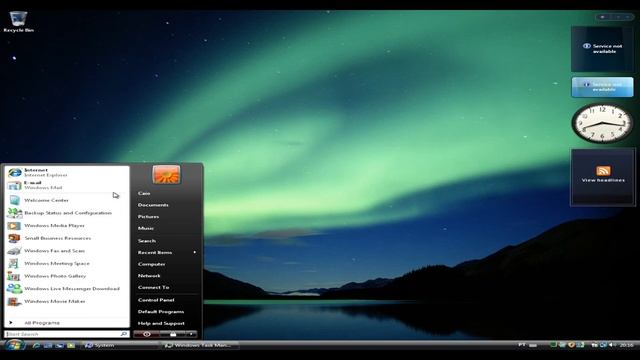Expand All Programs list
Screen dimensions: 640x360
pyautogui.click(x=67, y=323)
